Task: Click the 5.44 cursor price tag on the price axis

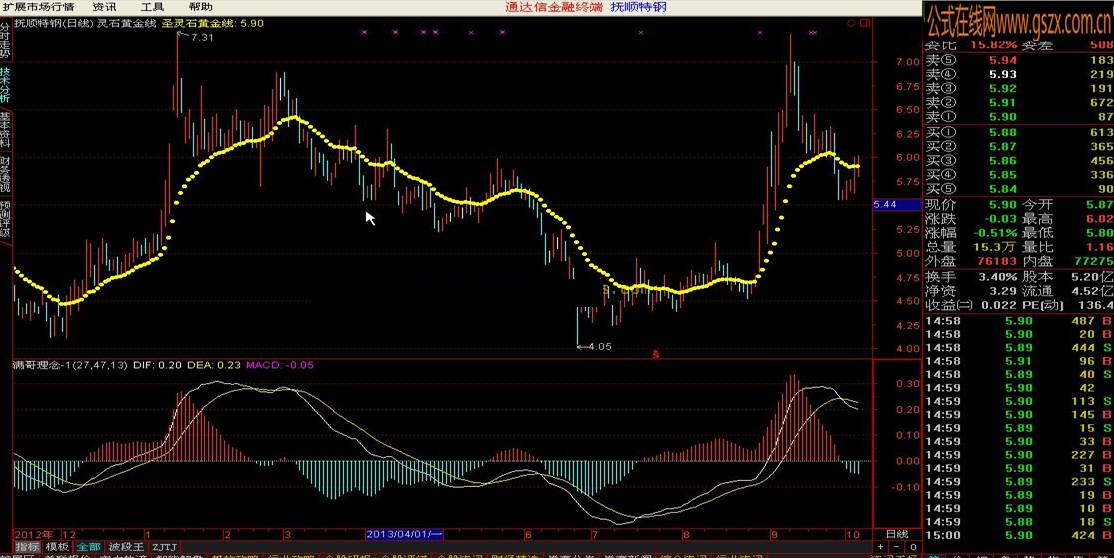Action: [x=897, y=205]
